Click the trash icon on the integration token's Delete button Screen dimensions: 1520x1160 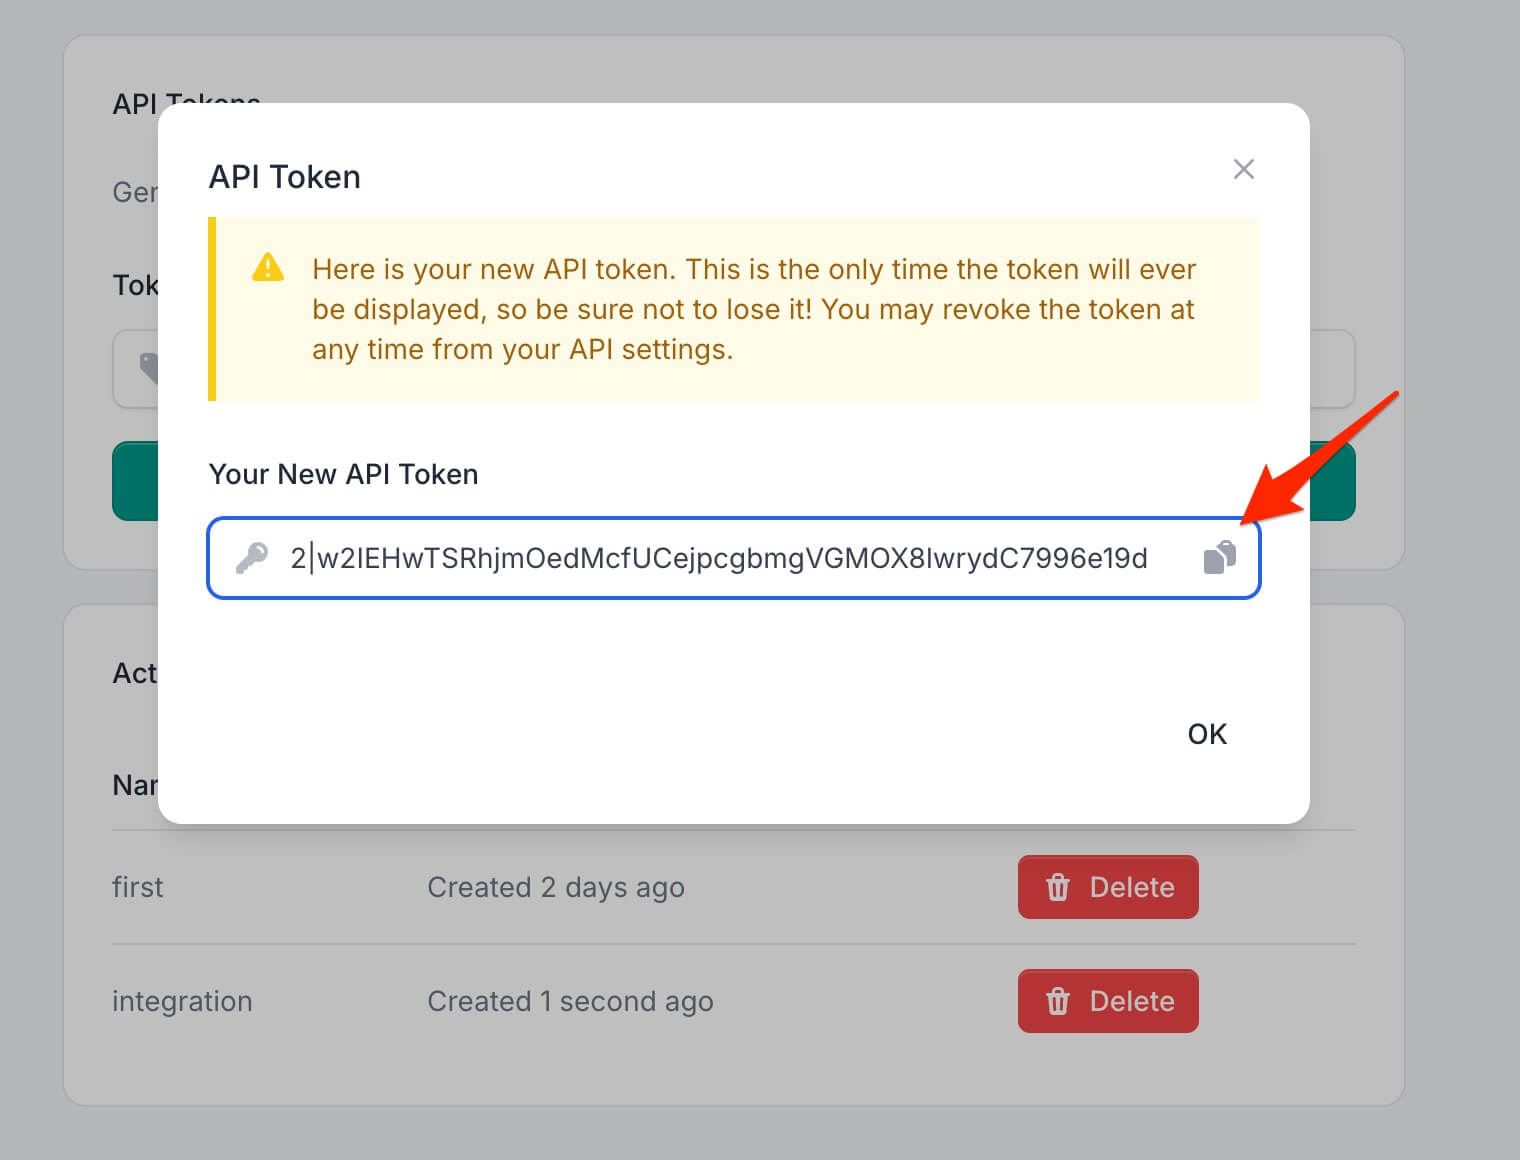(1058, 1000)
